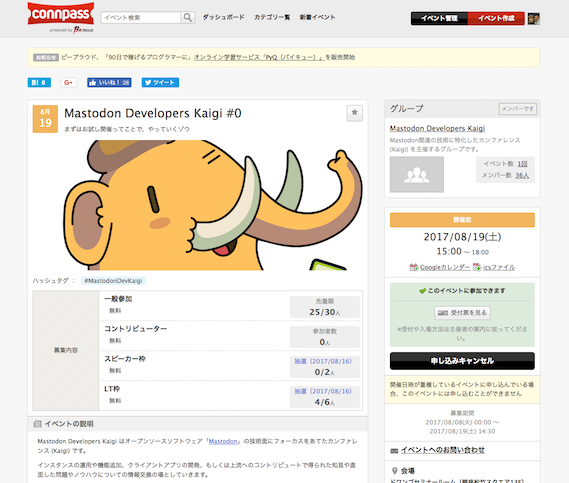This screenshot has height=483, width=569.
Task: Click the search magnifier icon
Action: [188, 17]
